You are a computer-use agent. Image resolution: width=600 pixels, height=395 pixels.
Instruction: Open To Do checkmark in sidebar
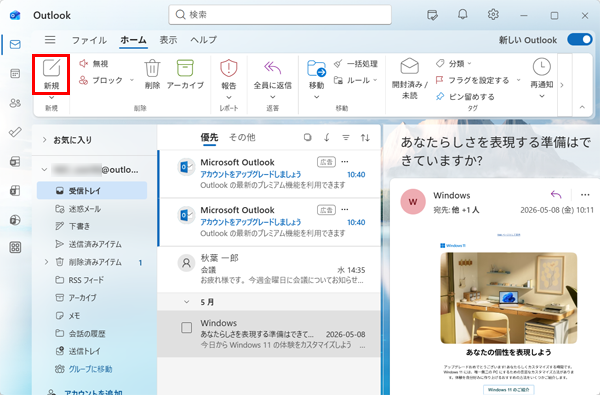[15, 132]
